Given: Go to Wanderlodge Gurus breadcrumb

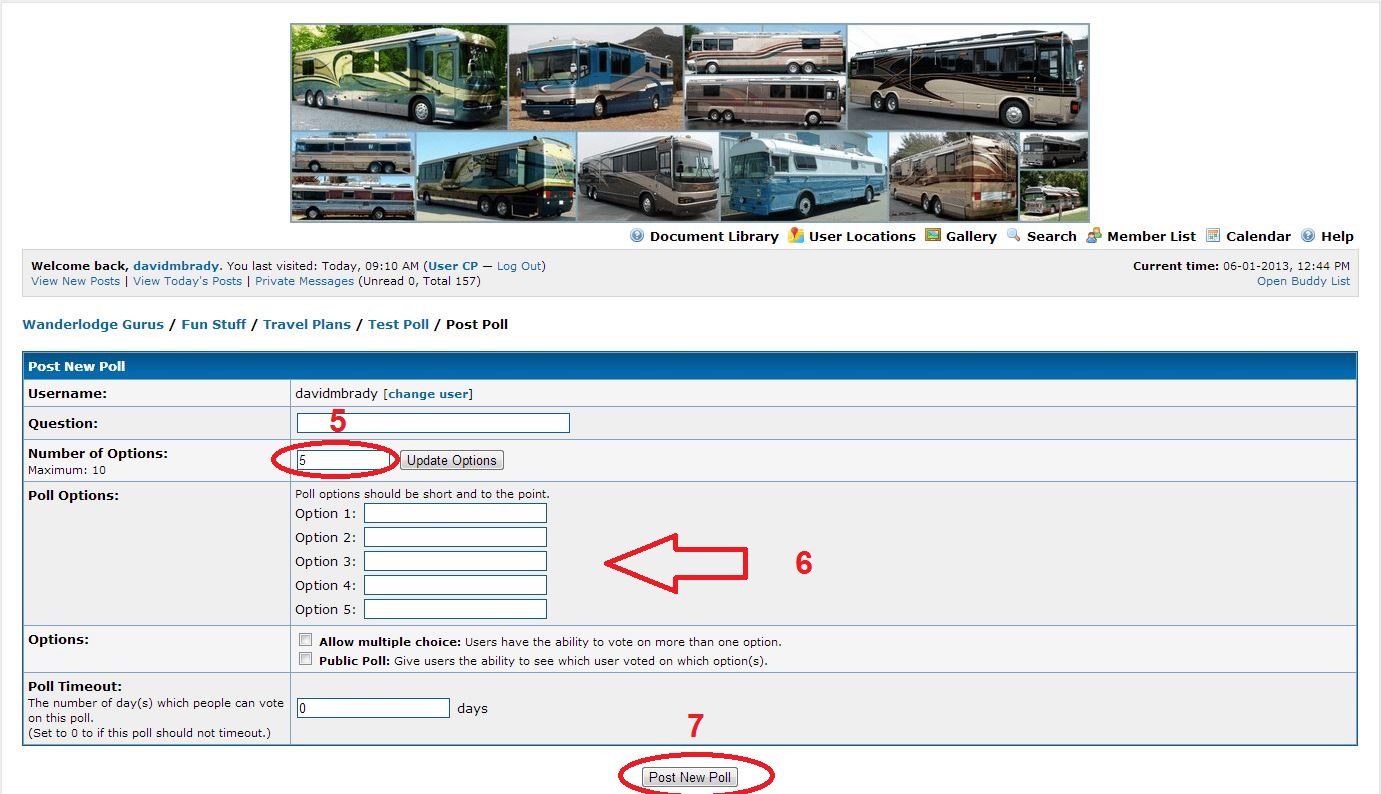Looking at the screenshot, I should 93,325.
